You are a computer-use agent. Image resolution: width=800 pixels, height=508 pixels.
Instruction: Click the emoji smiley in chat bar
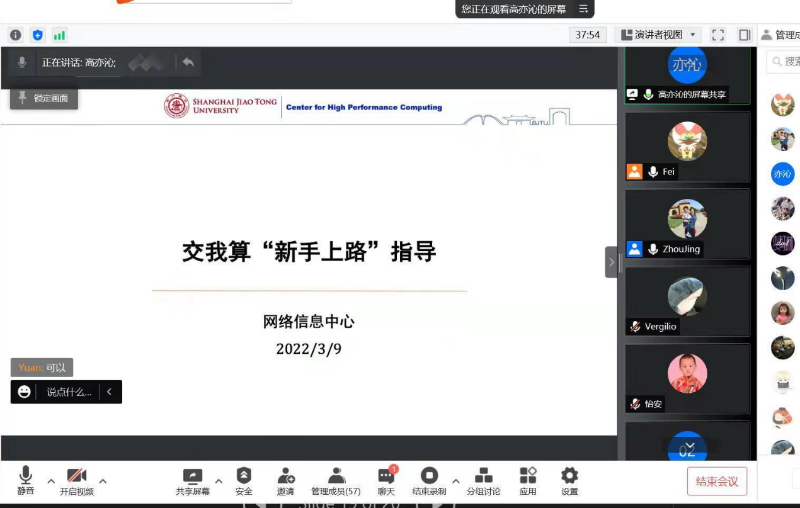point(24,392)
